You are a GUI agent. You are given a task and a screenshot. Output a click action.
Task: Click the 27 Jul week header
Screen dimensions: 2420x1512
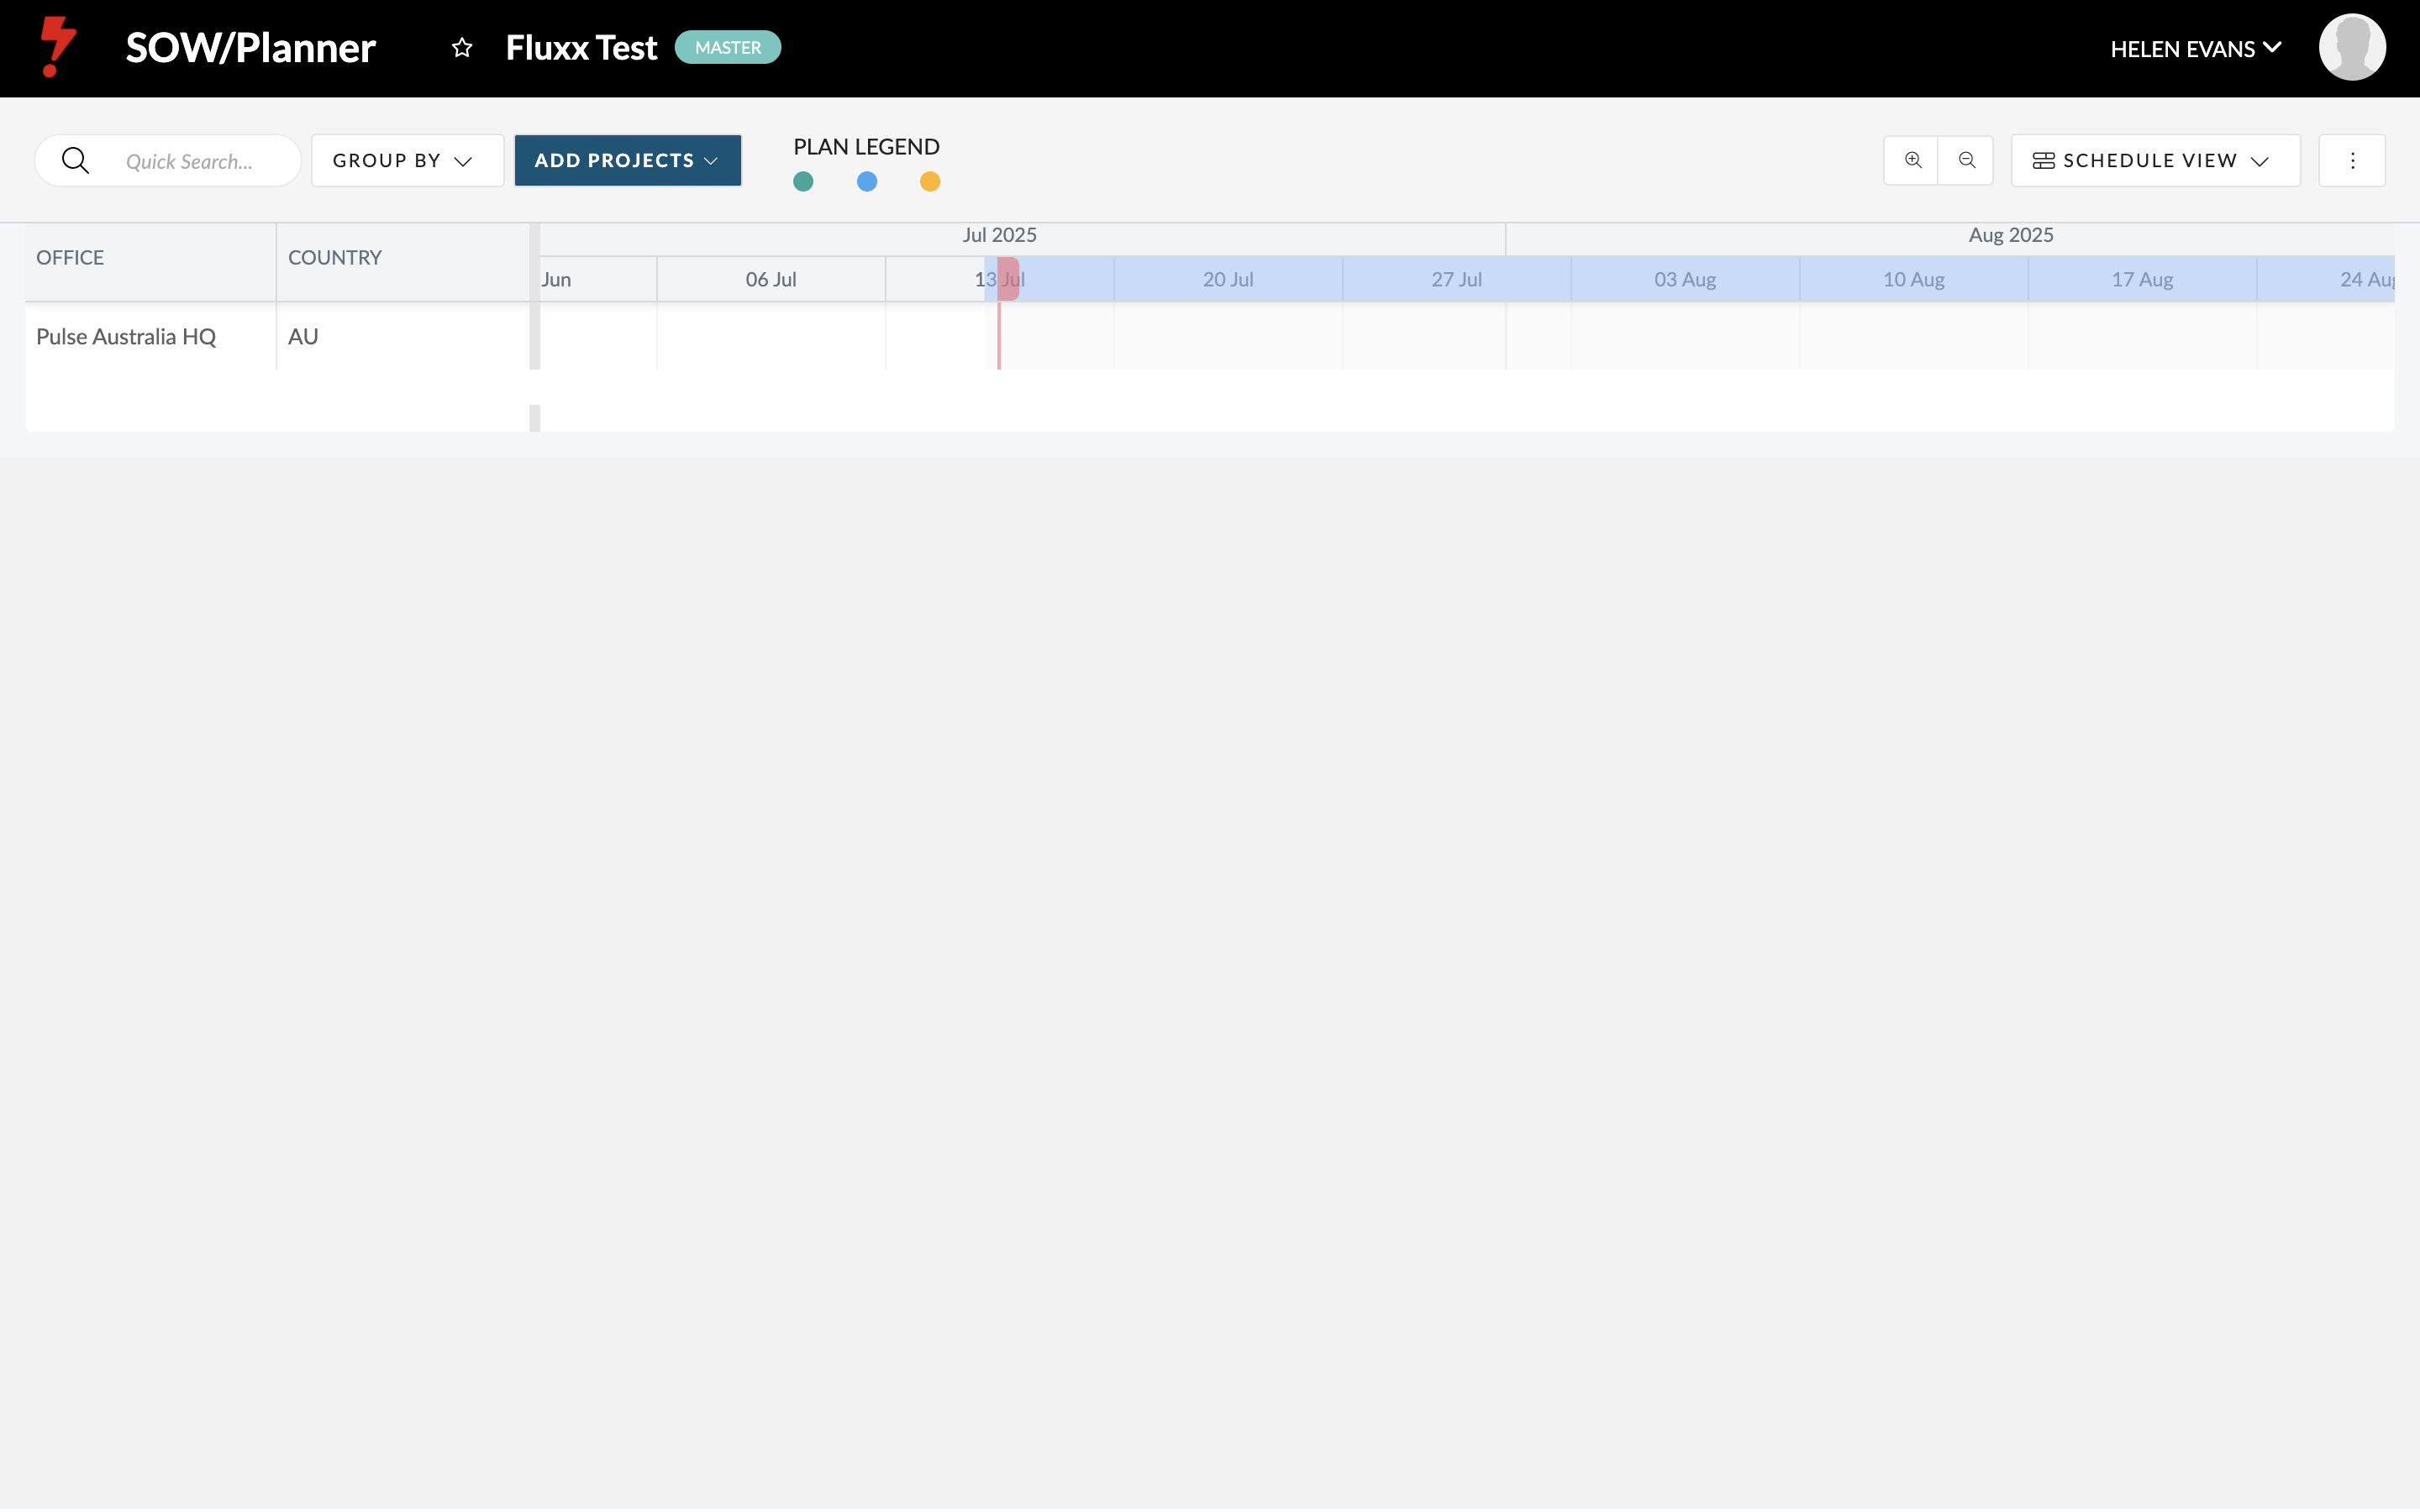(x=1456, y=280)
